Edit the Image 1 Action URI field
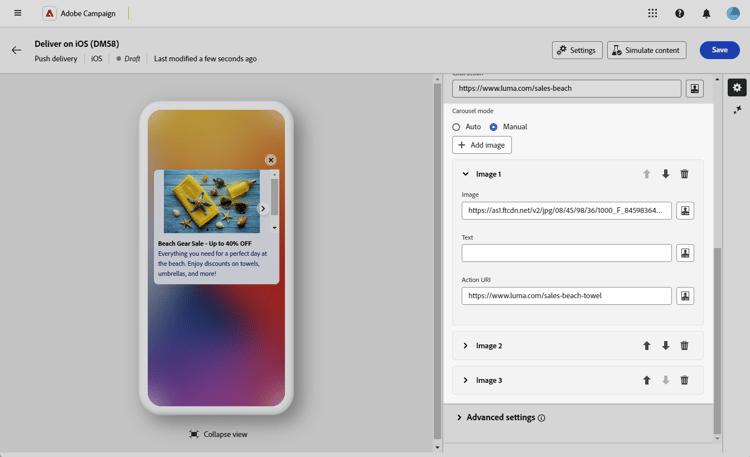The width and height of the screenshot is (750, 457). (x=566, y=296)
